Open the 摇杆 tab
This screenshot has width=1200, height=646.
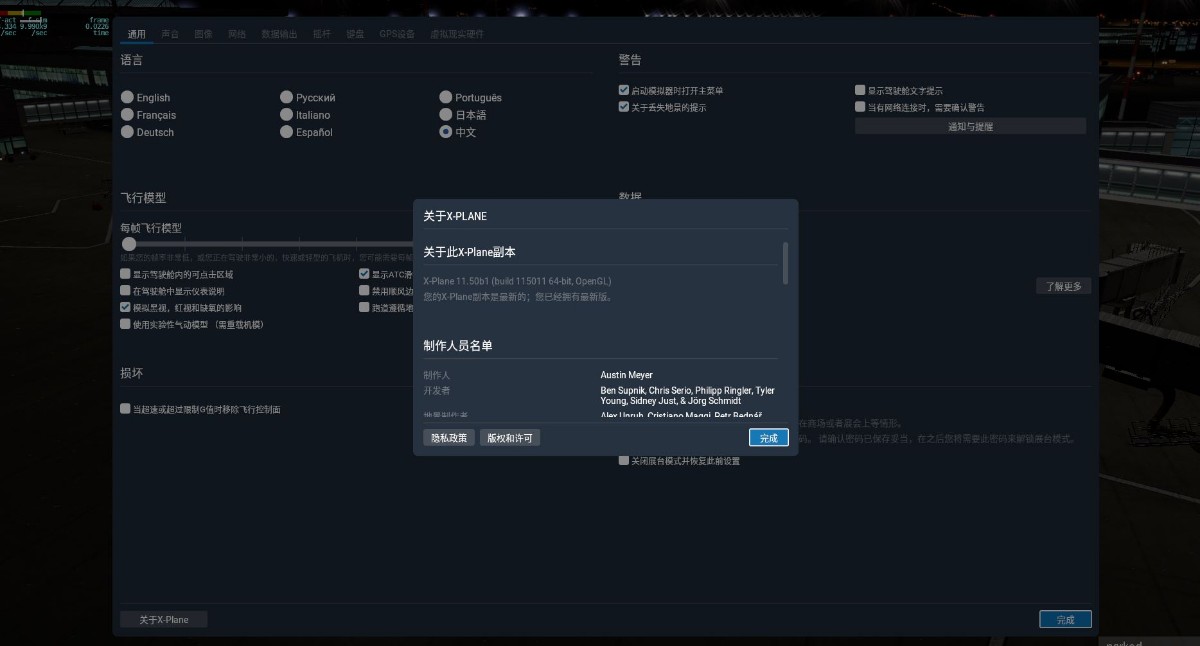[322, 34]
